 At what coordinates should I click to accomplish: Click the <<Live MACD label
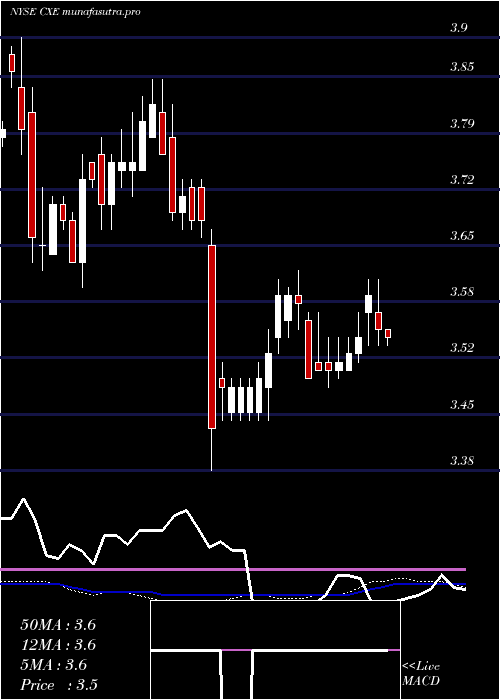[x=421, y=674]
